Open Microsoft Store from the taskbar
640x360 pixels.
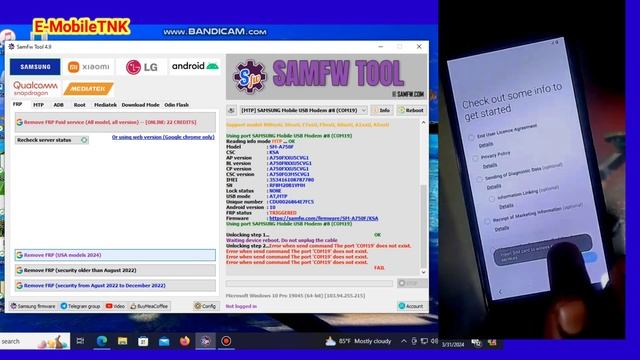(x=143, y=341)
